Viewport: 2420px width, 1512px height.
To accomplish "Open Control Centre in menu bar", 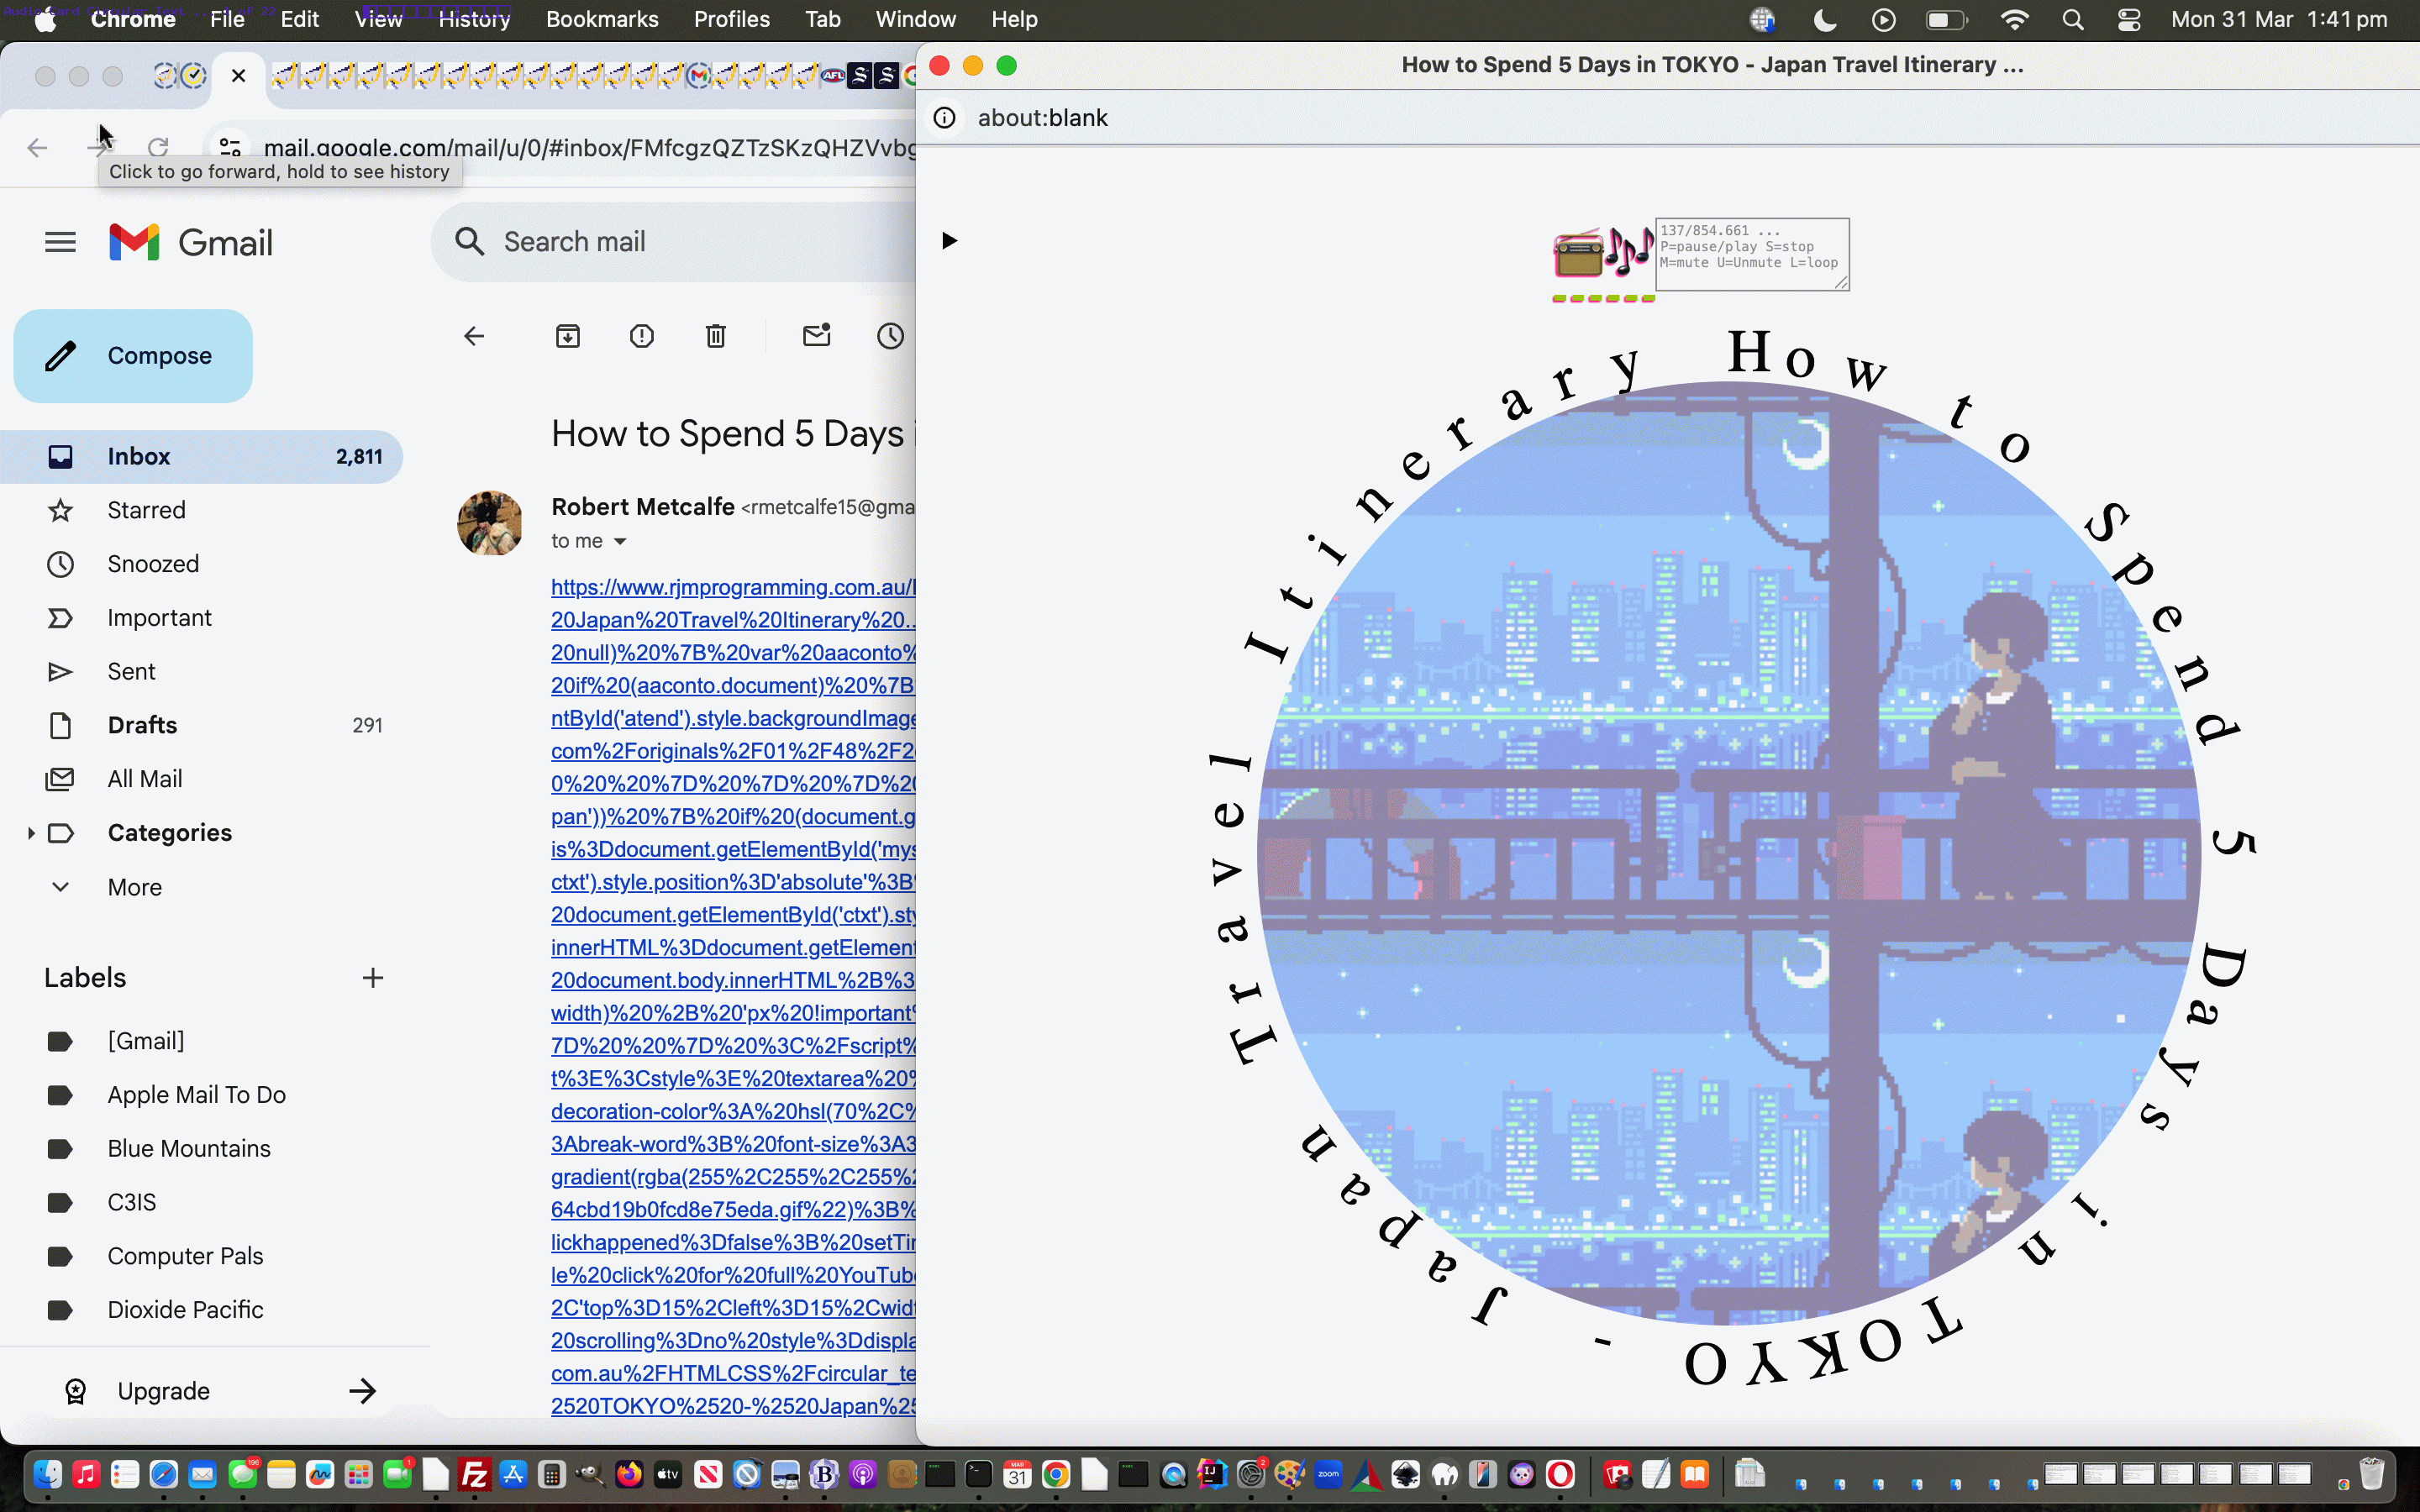I will pyautogui.click(x=2129, y=19).
